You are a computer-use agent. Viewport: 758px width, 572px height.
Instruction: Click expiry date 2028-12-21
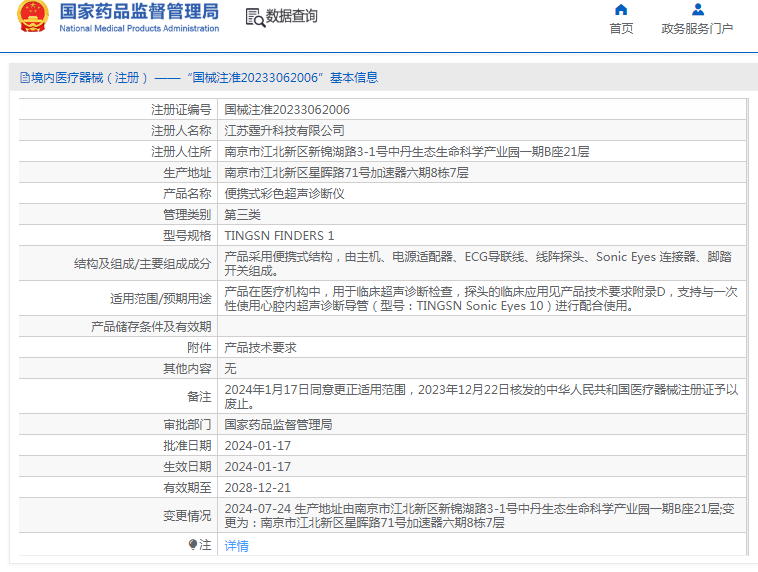(x=258, y=487)
